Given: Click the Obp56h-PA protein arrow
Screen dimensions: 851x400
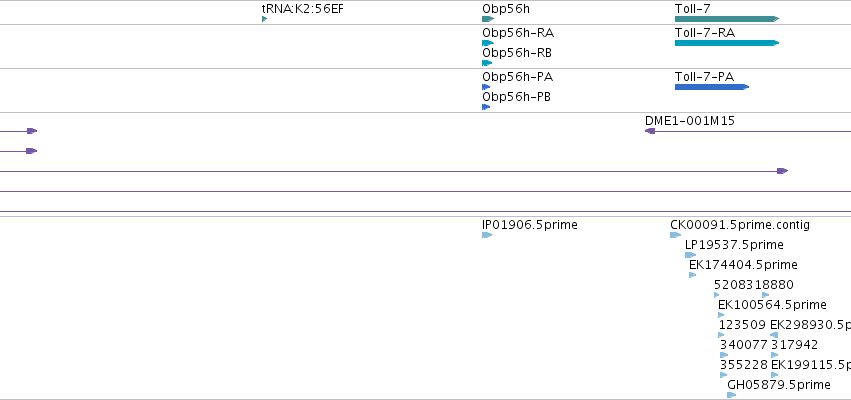Looking at the screenshot, I should [486, 87].
